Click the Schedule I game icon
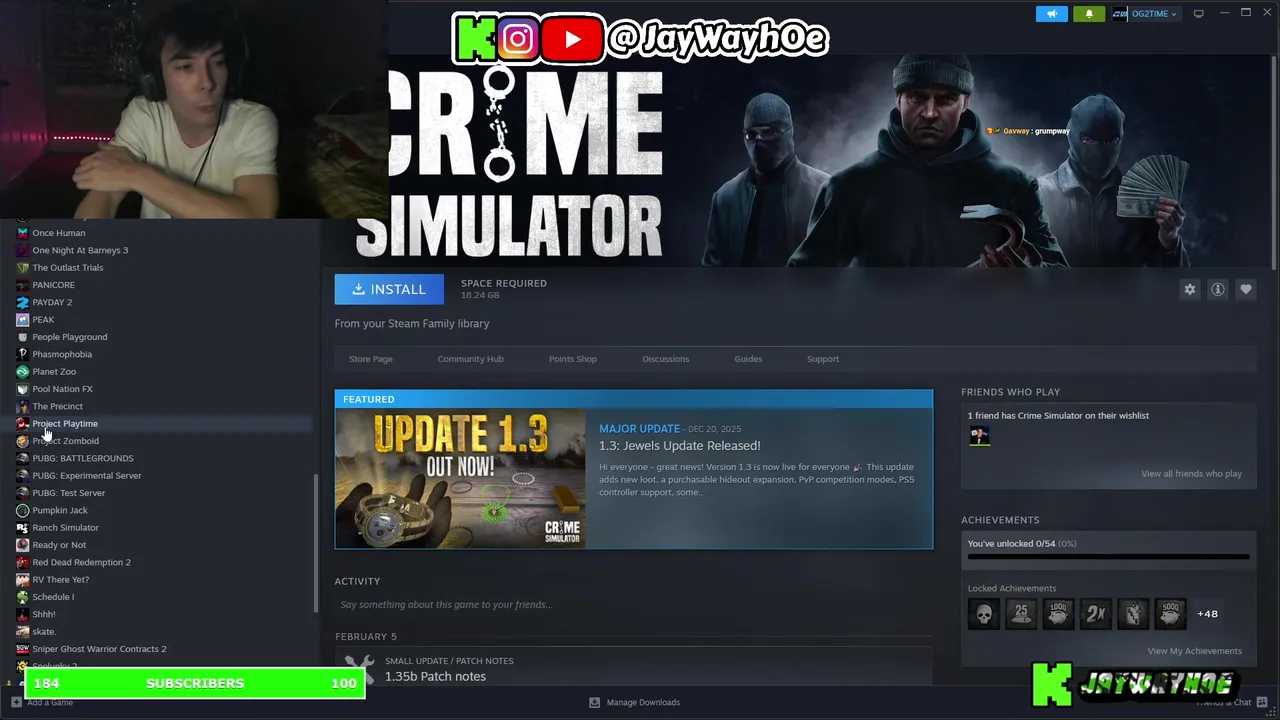The image size is (1280, 720). click(23, 597)
